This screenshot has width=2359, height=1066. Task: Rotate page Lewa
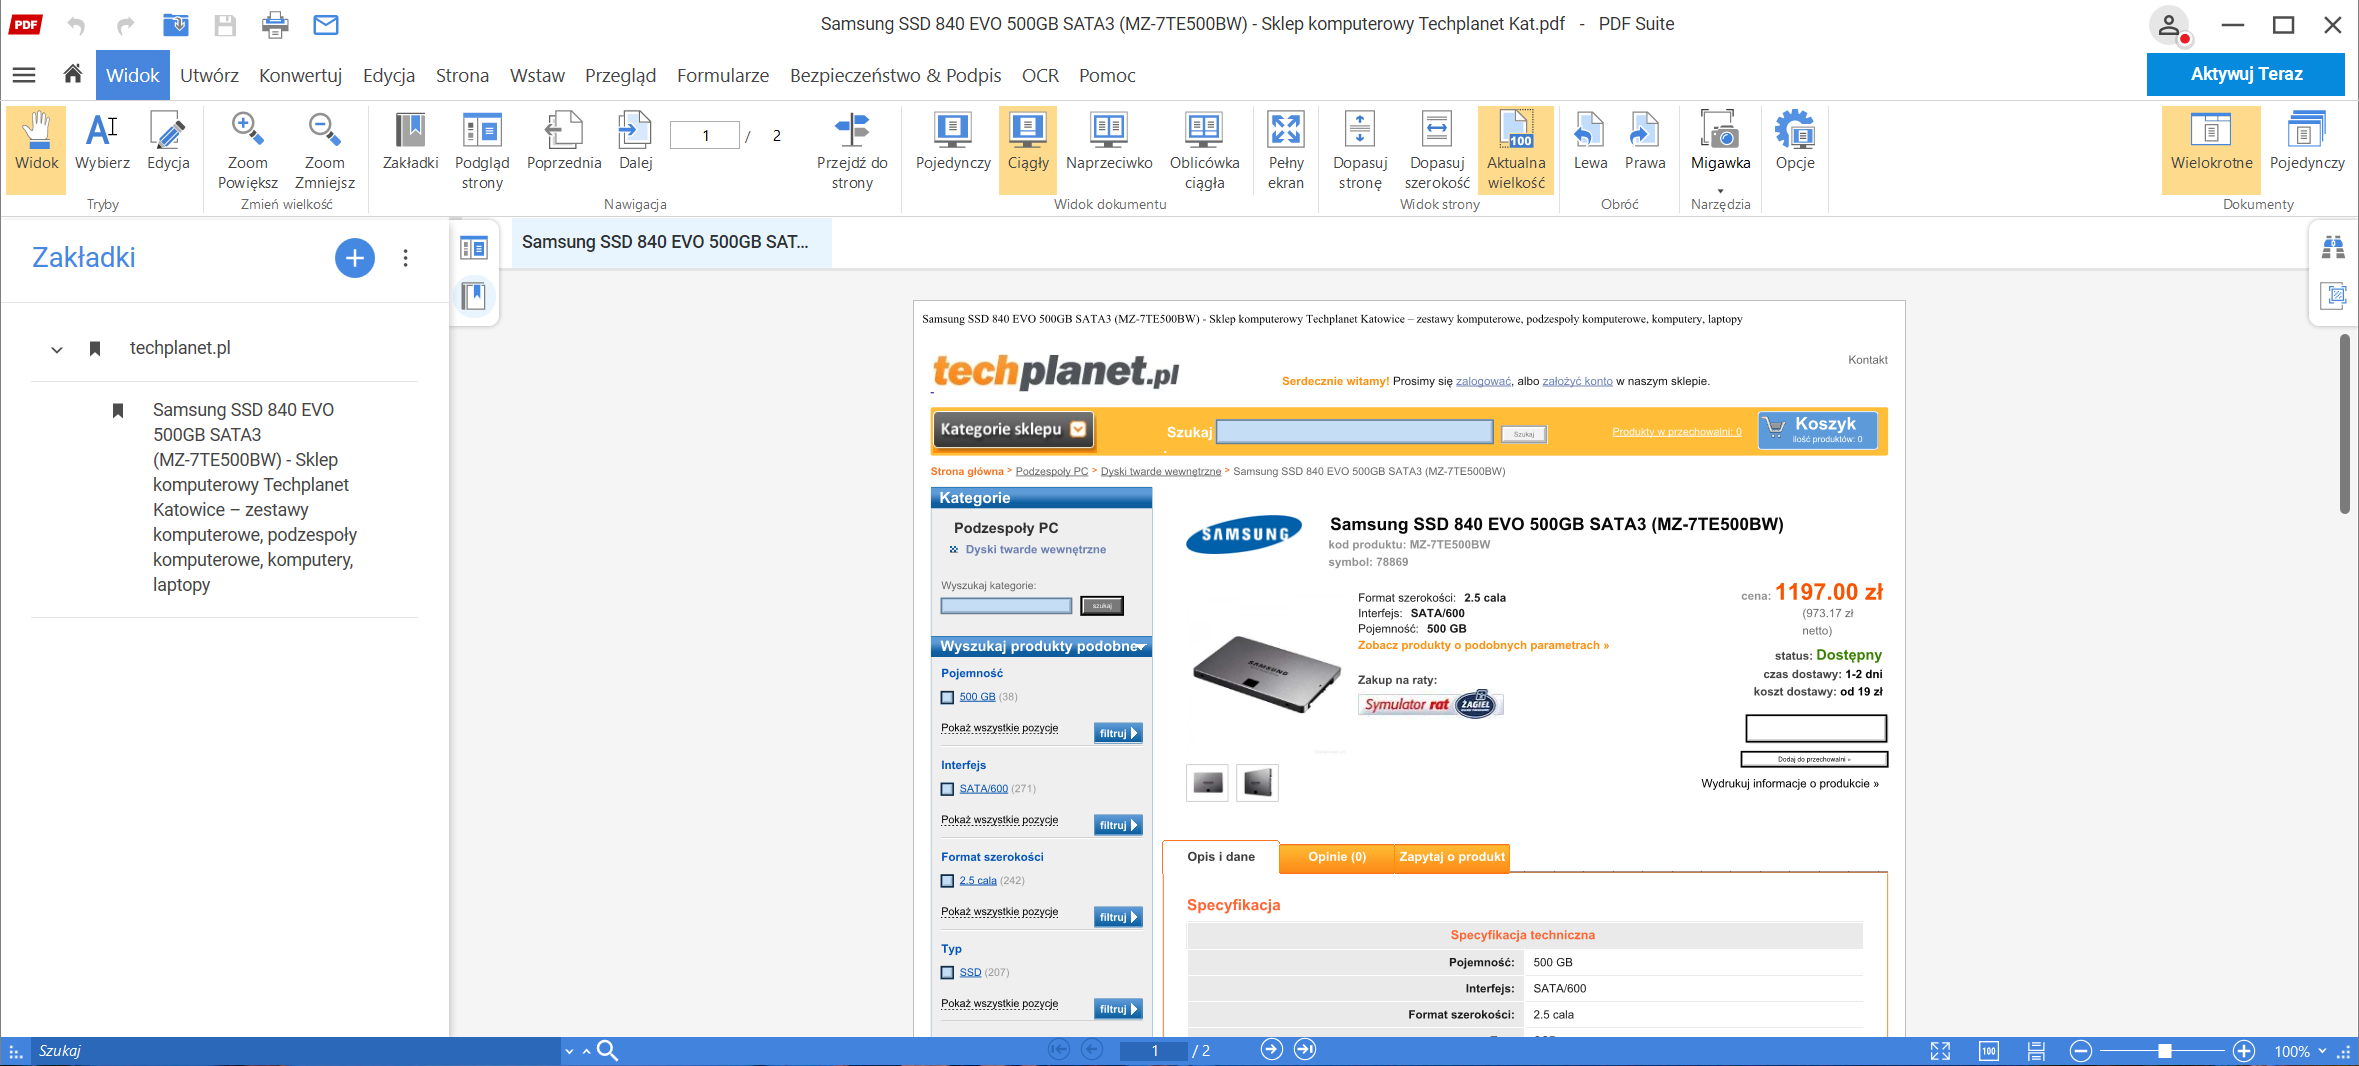pyautogui.click(x=1590, y=142)
